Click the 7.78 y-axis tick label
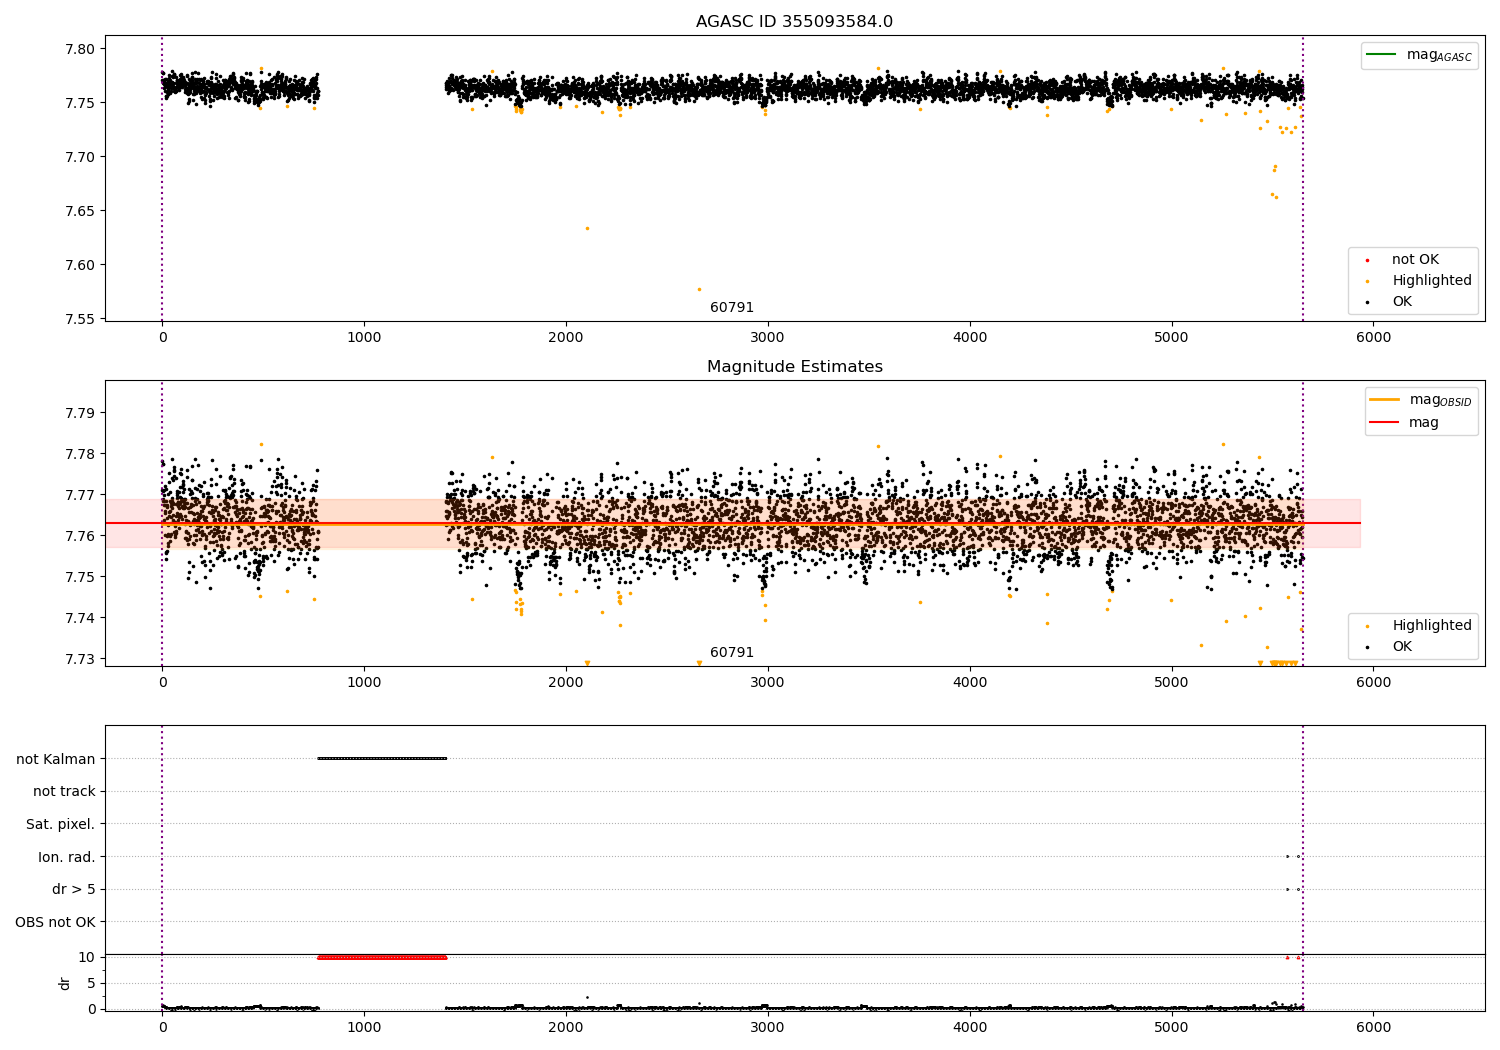 pos(80,454)
